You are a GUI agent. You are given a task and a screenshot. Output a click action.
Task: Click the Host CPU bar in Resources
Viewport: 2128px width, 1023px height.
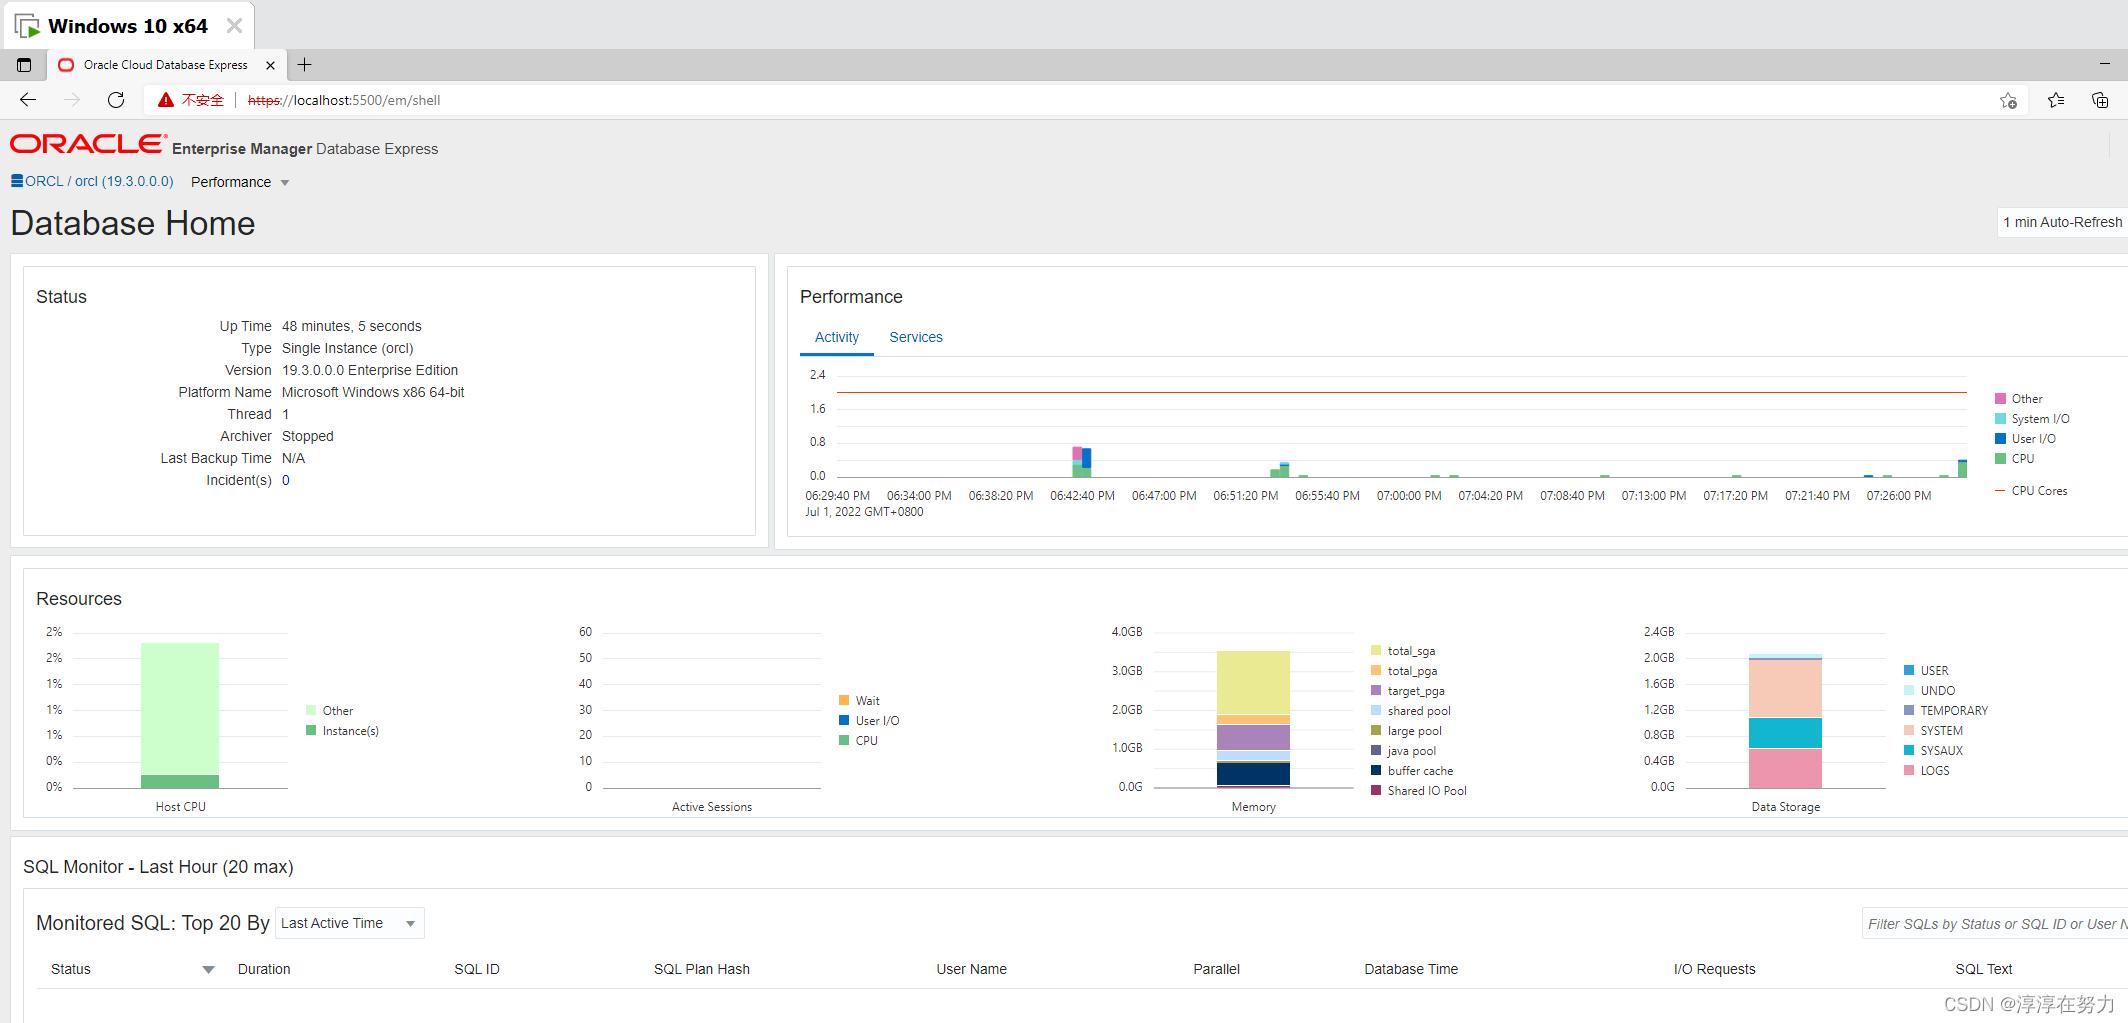pyautogui.click(x=180, y=715)
